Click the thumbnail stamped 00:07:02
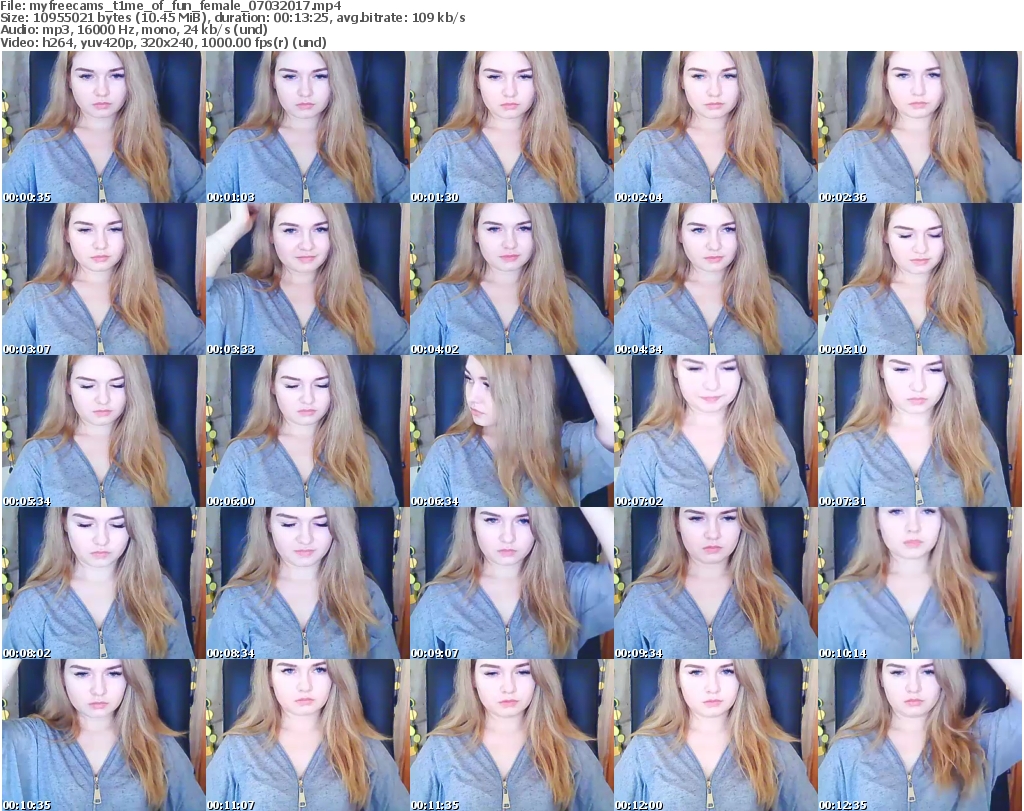The width and height of the screenshot is (1024, 811). point(716,432)
